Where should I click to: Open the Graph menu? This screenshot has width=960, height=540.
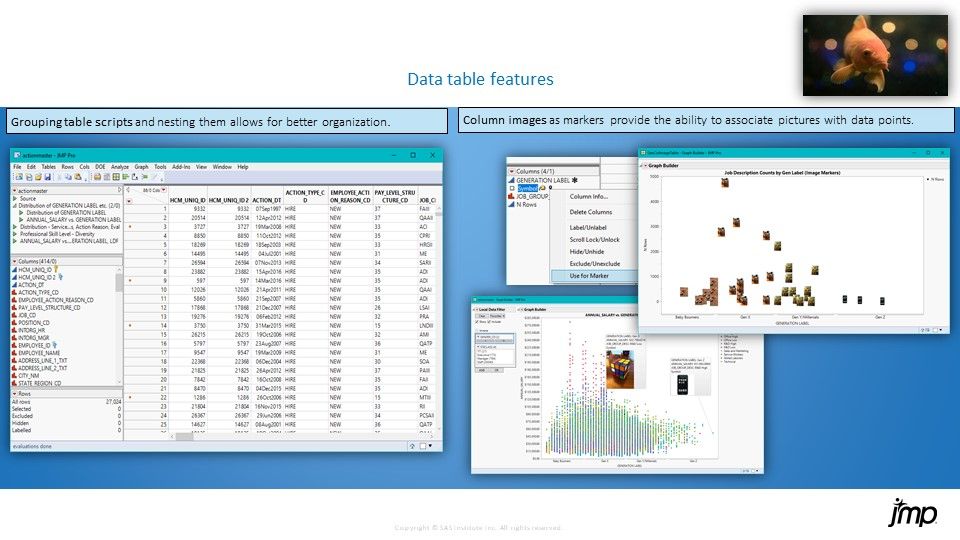coord(141,167)
